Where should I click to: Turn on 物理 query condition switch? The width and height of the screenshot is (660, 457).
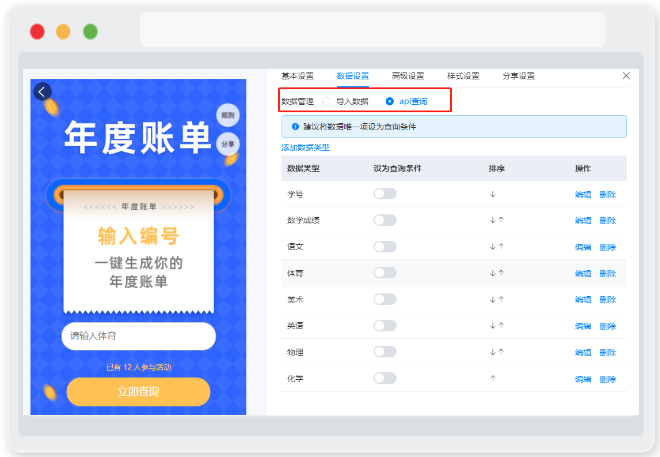(385, 352)
